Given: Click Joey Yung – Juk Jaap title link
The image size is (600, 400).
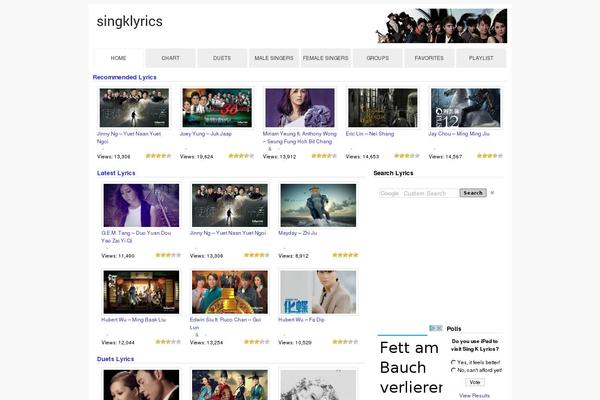Looking at the screenshot, I should coord(206,134).
